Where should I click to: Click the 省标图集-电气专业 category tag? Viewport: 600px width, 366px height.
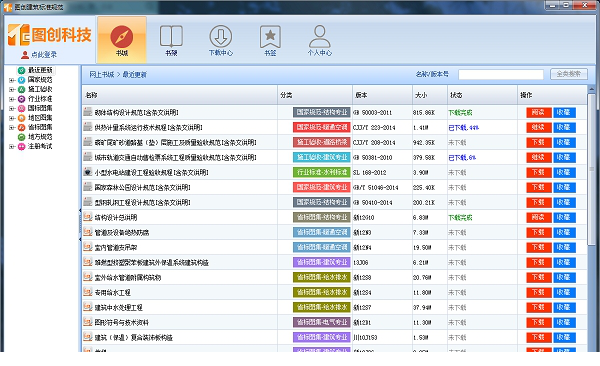[x=322, y=322]
